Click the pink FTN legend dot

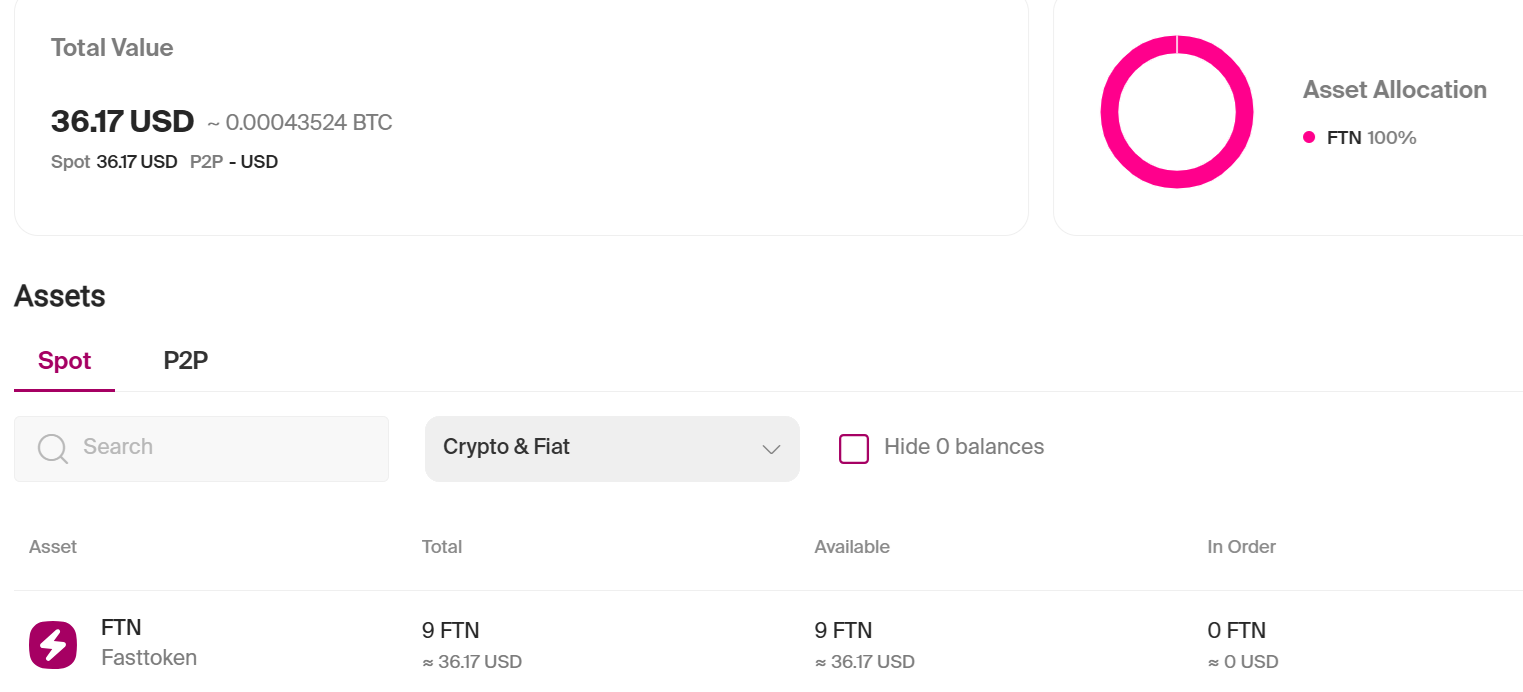coord(1309,138)
